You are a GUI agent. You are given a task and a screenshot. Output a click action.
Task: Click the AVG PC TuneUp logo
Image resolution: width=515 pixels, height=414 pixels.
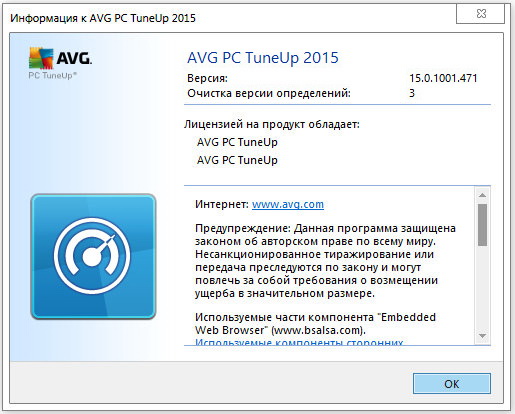click(60, 64)
